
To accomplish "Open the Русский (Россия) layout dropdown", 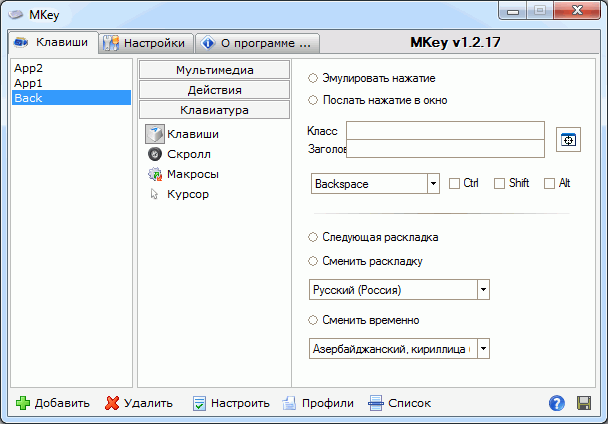I will 483,289.
